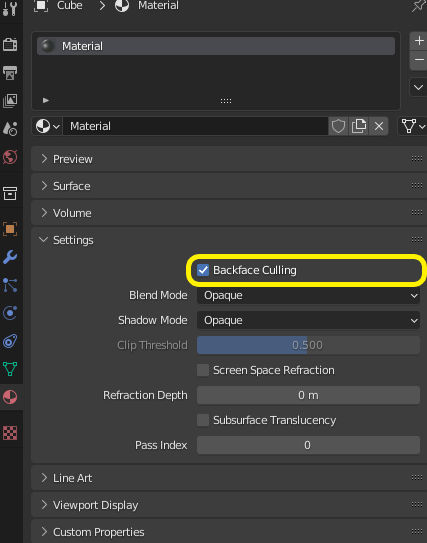Open the material link mode dropdown
427x543 pixels.
point(413,126)
